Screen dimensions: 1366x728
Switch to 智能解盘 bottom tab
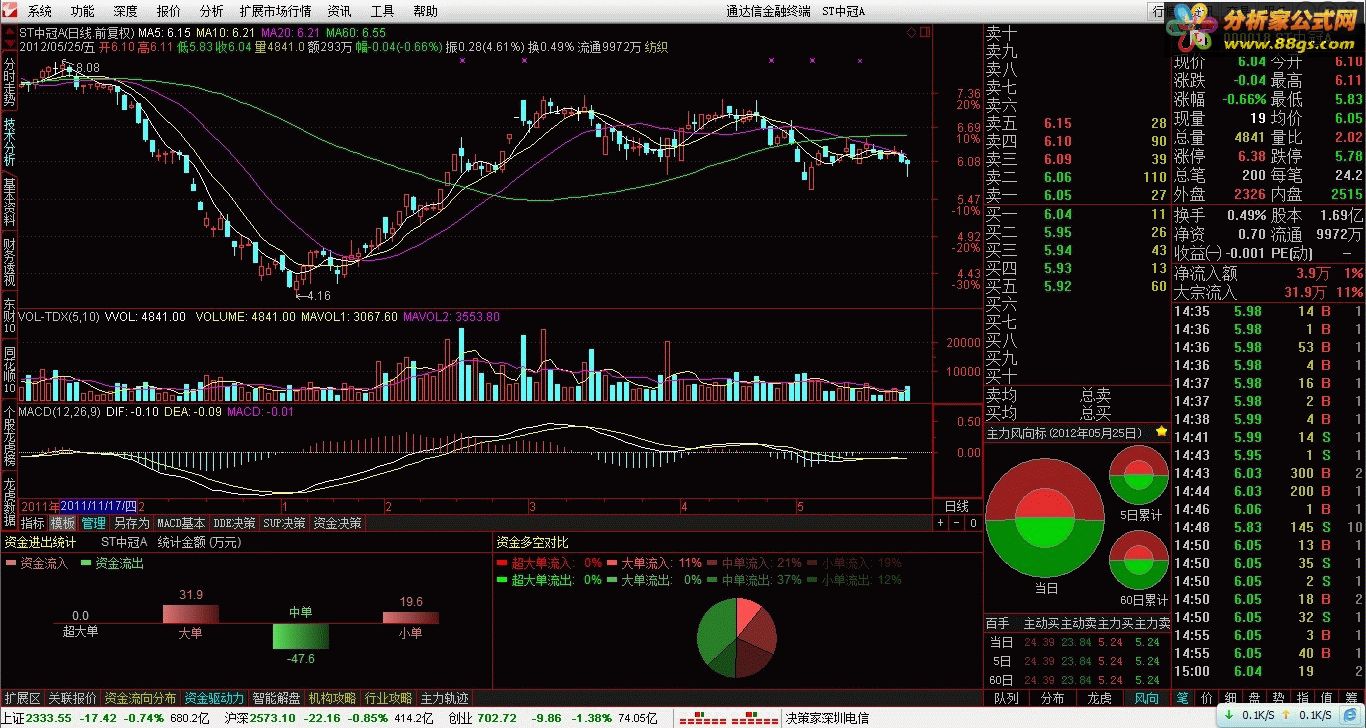tap(277, 698)
